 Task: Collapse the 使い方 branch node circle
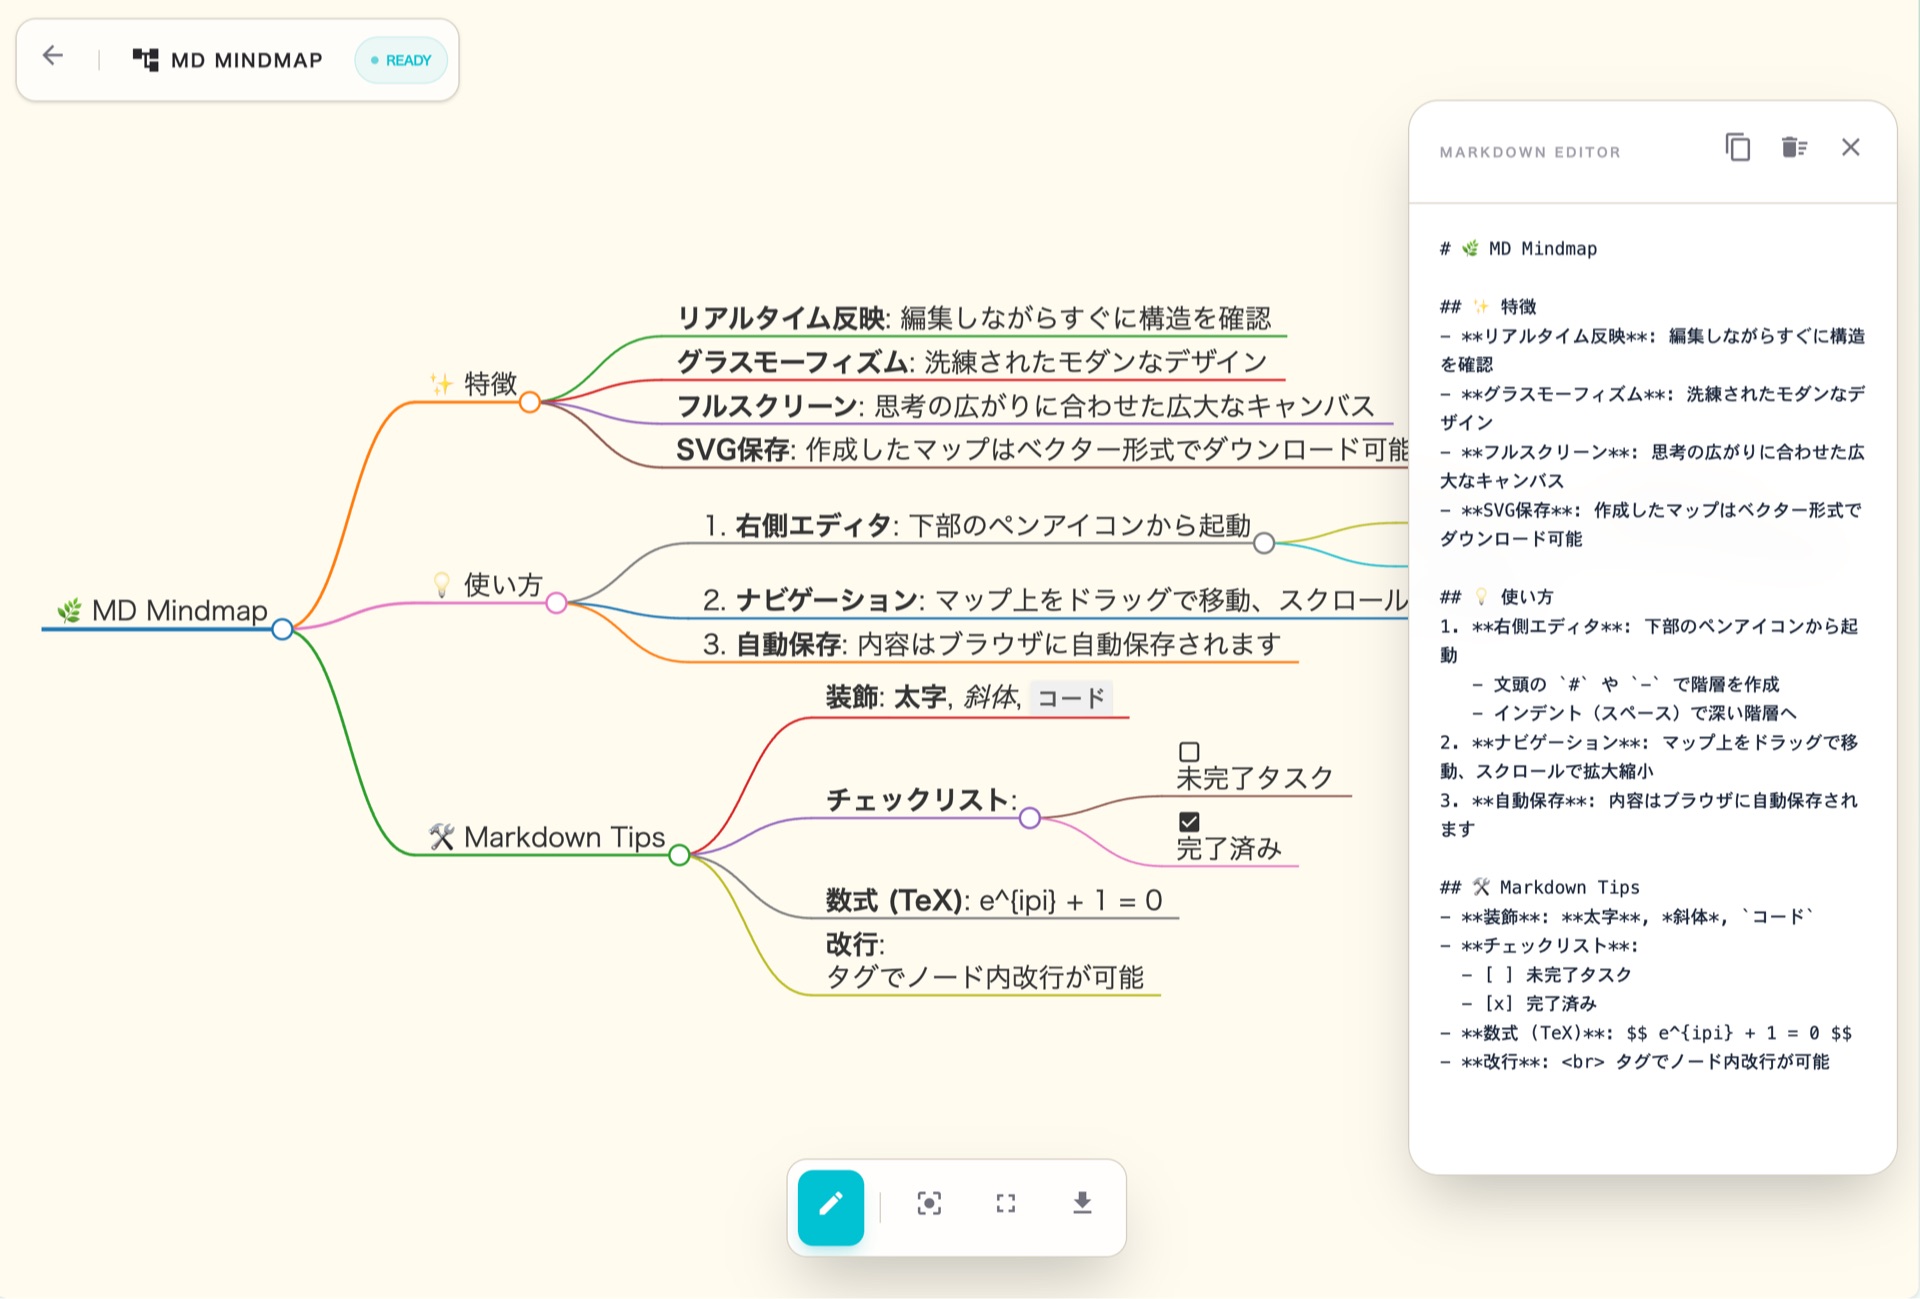556,603
